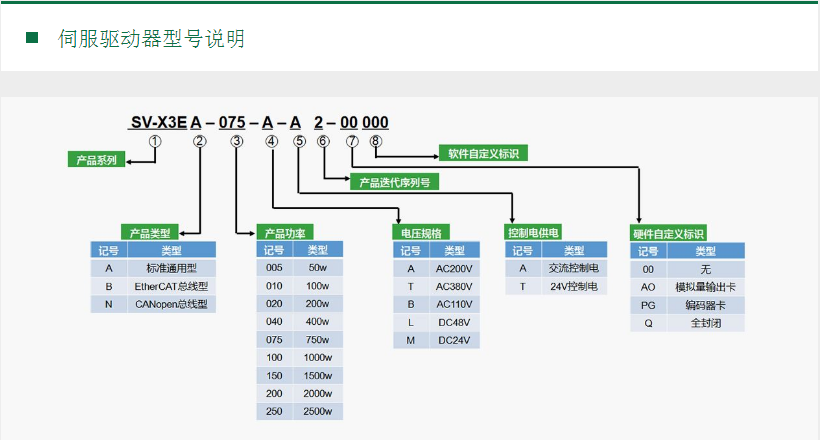Click the 编码器卡 cell
The image size is (820, 440).
(x=705, y=305)
